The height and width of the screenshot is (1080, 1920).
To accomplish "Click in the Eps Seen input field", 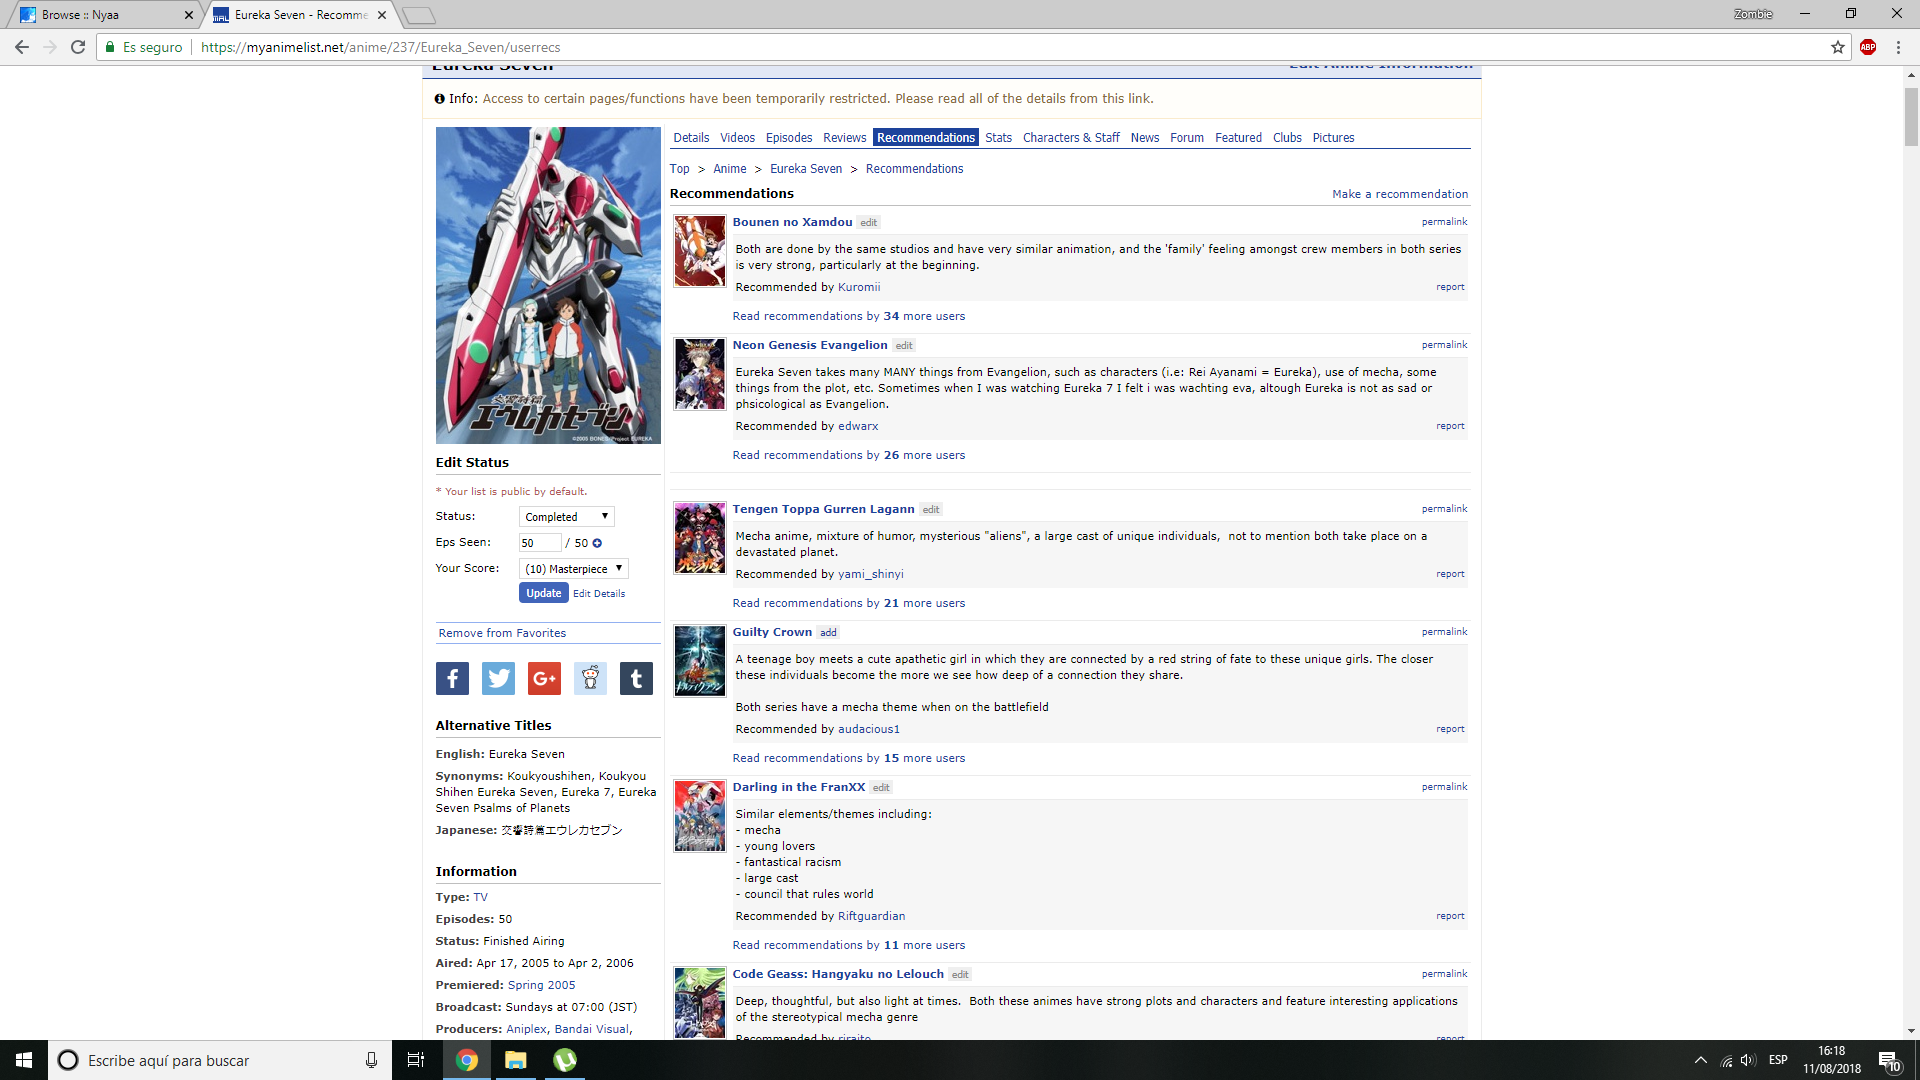I will coord(539,543).
